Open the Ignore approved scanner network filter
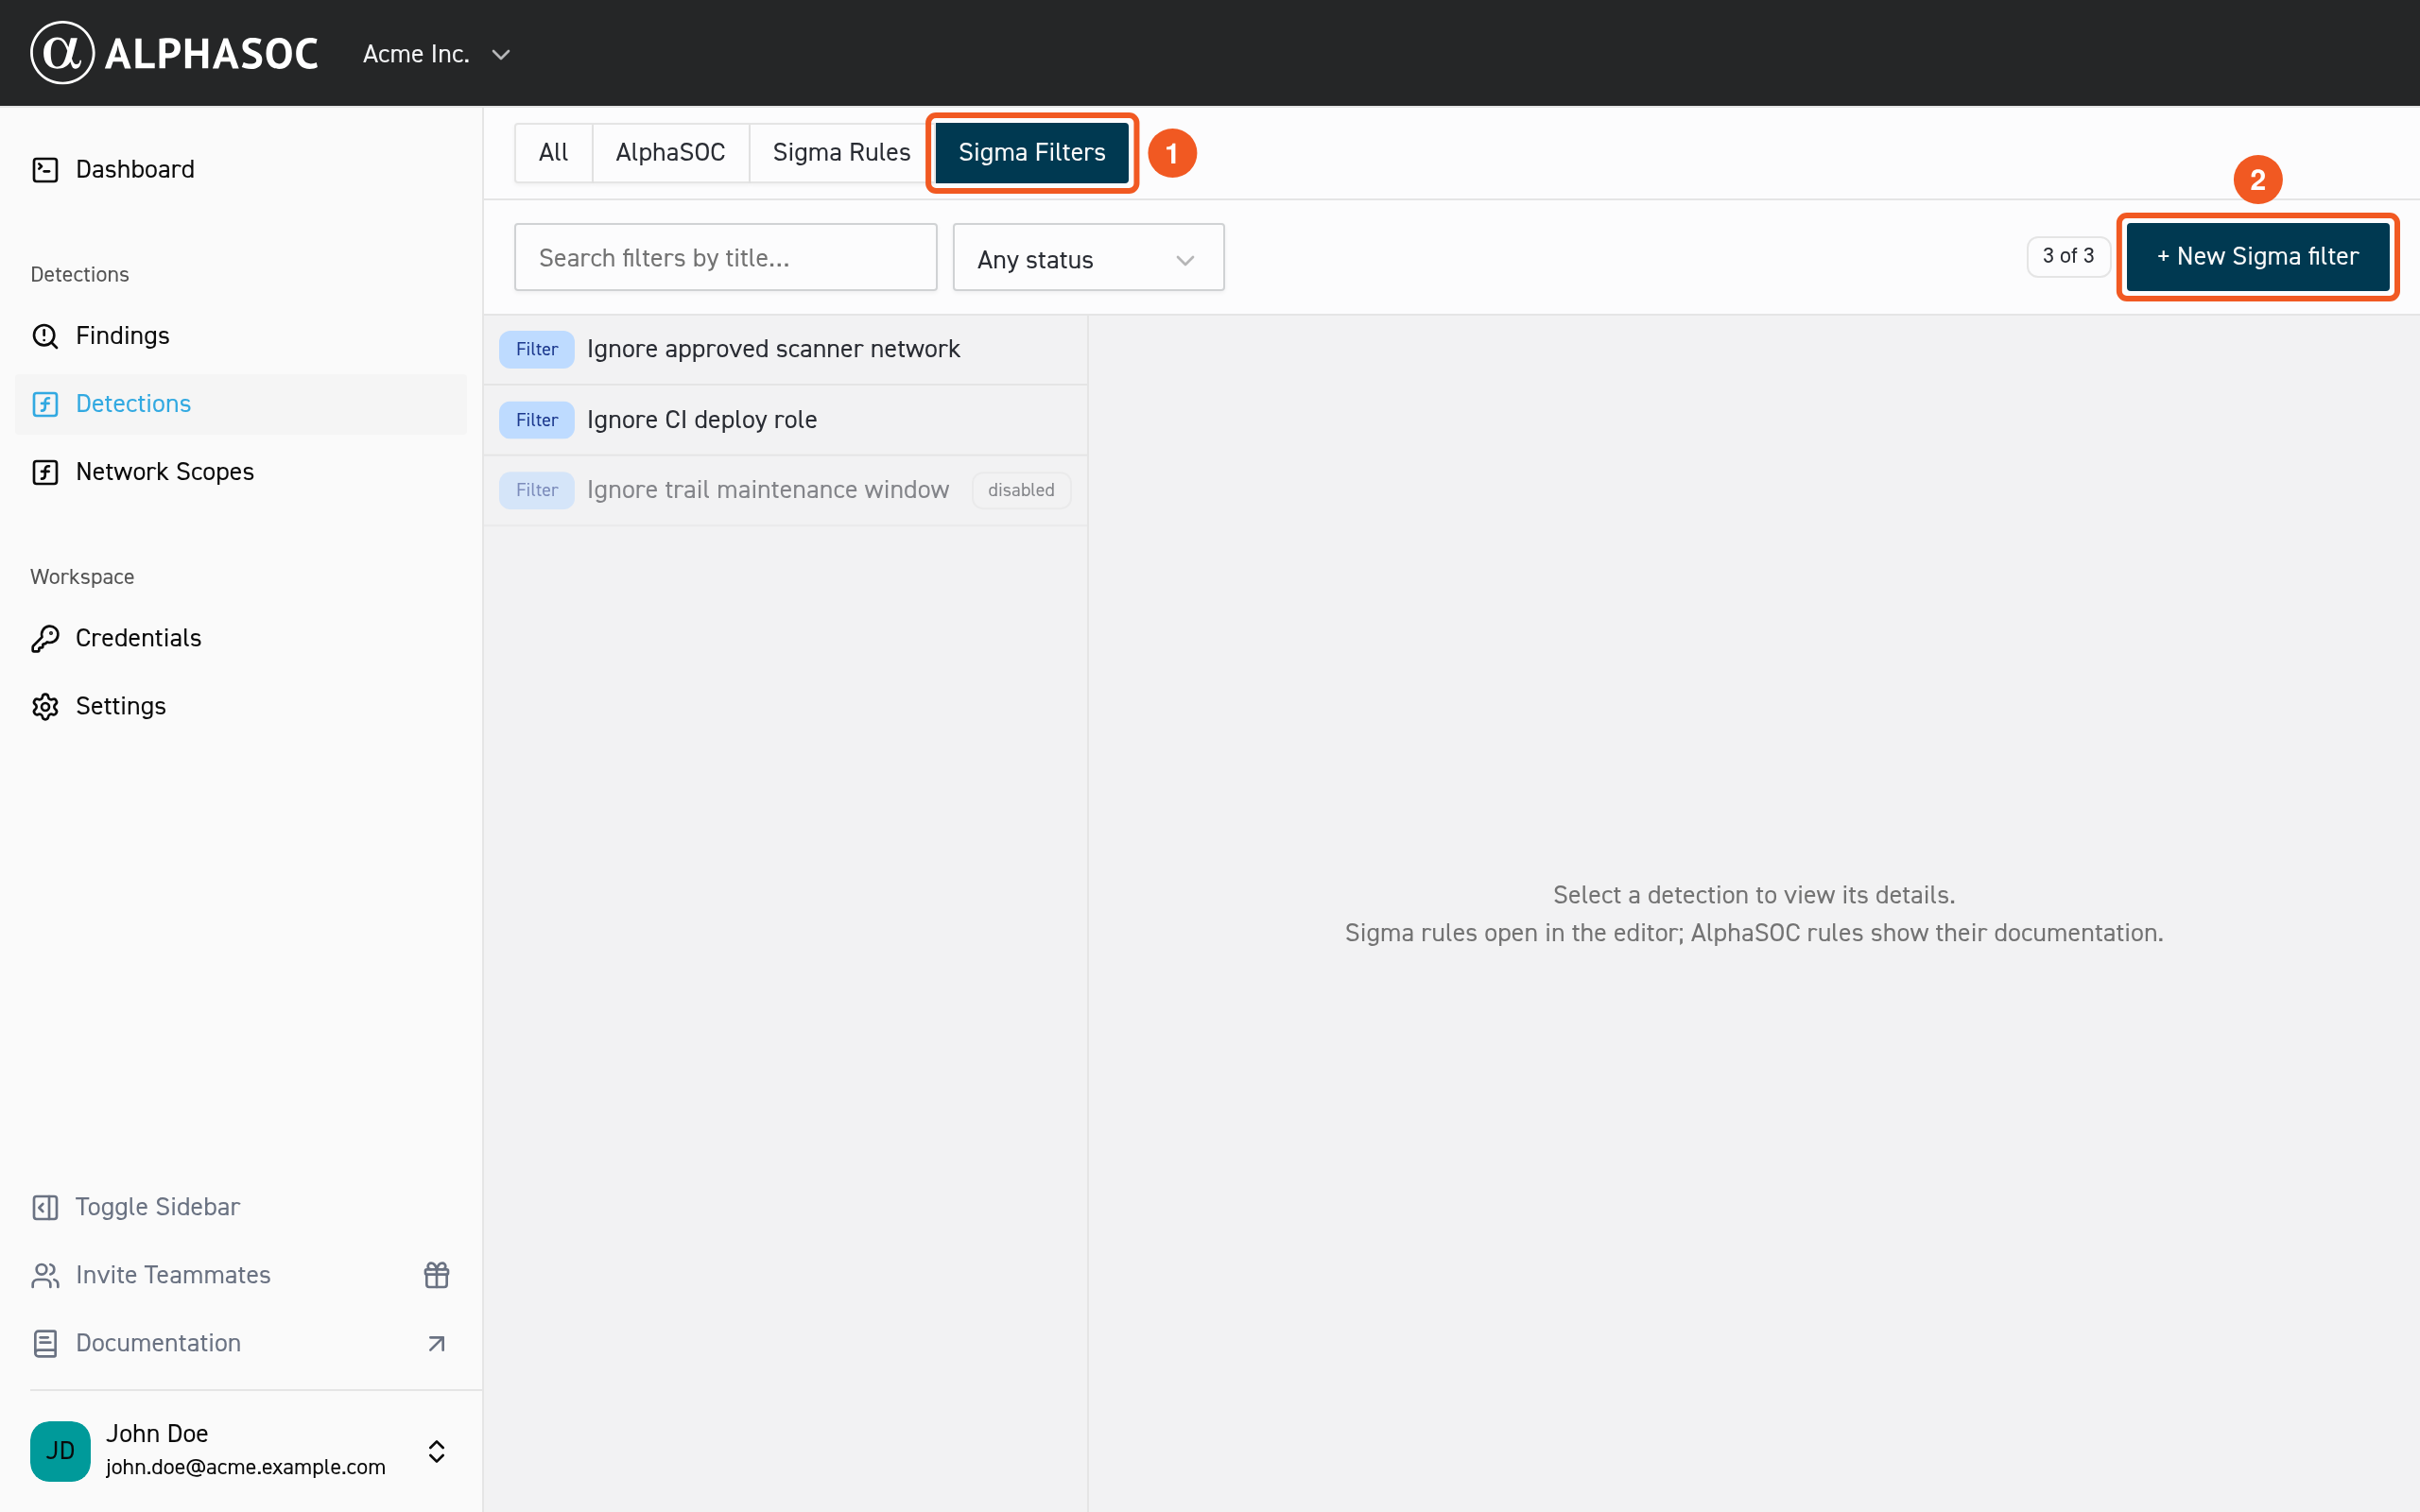2420x1512 pixels. [785, 349]
